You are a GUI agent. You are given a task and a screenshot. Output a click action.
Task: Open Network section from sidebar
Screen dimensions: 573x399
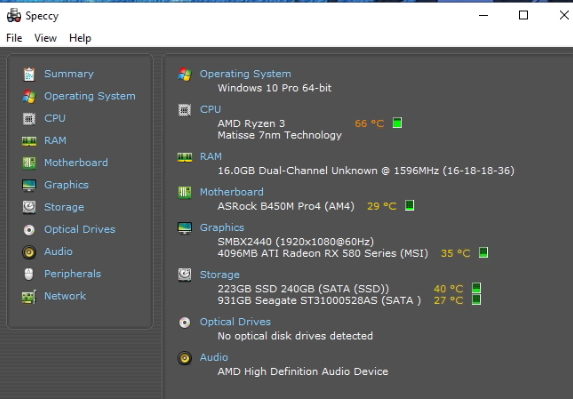tap(65, 296)
